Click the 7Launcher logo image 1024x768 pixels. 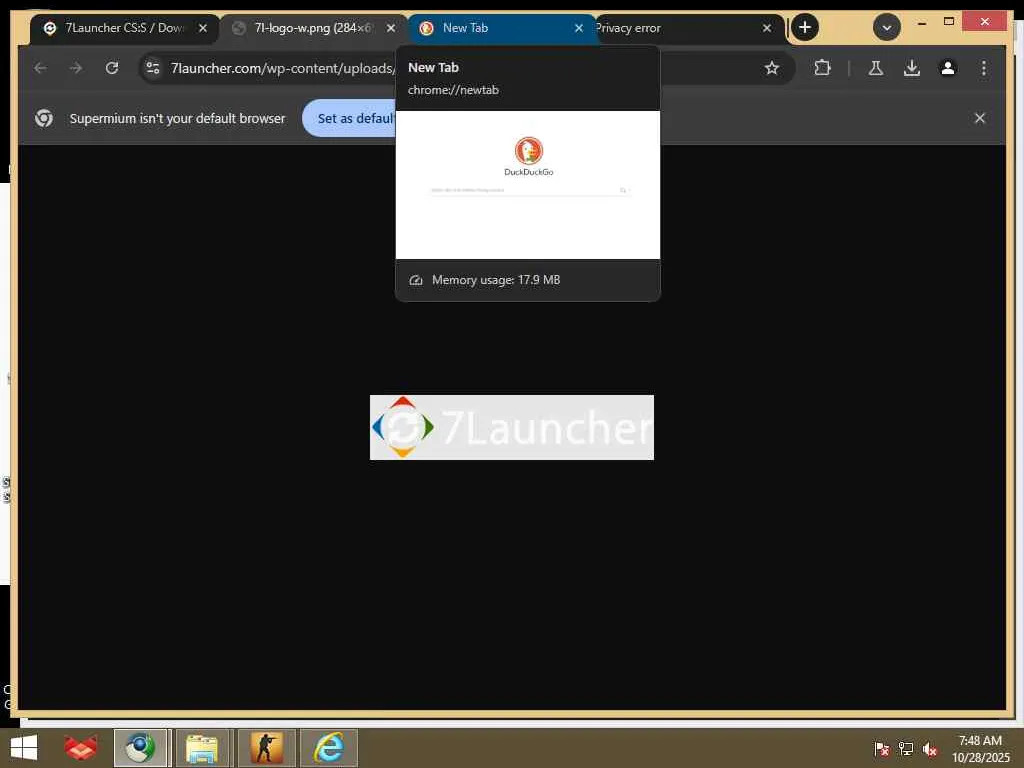tap(511, 427)
